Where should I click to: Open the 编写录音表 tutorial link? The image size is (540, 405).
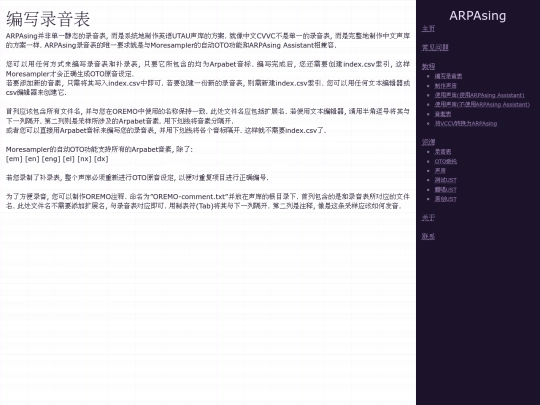448,76
